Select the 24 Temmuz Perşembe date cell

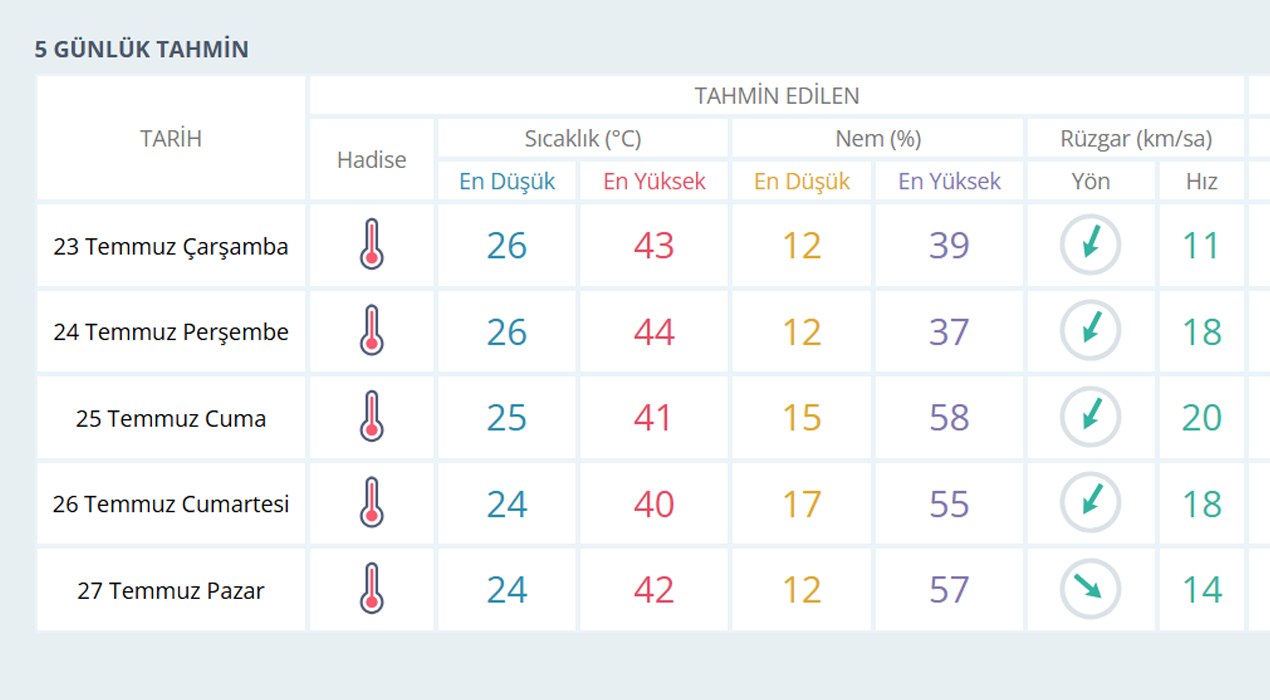tap(171, 332)
